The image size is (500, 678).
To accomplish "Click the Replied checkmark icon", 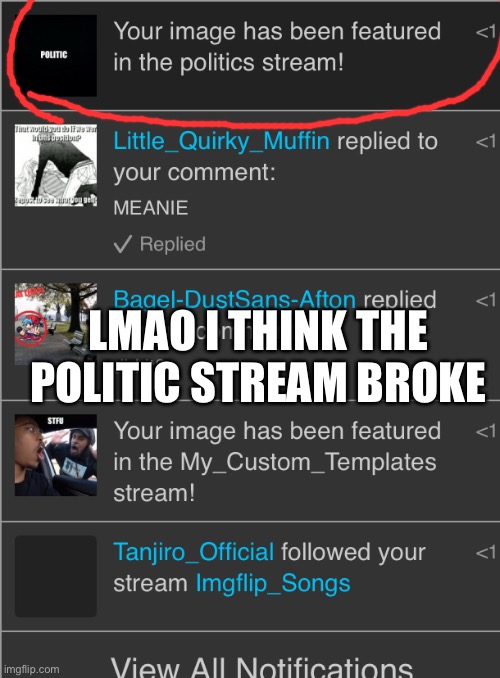I will [122, 244].
